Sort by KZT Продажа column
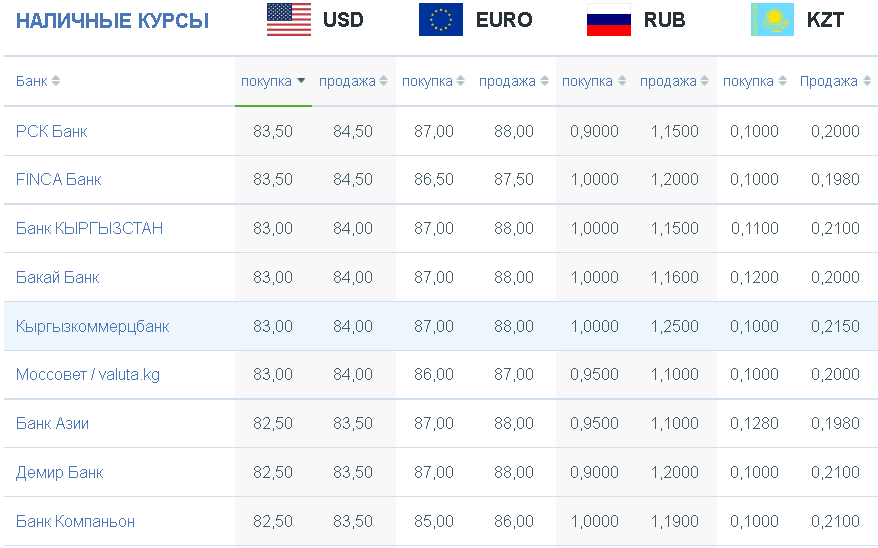 tap(835, 81)
